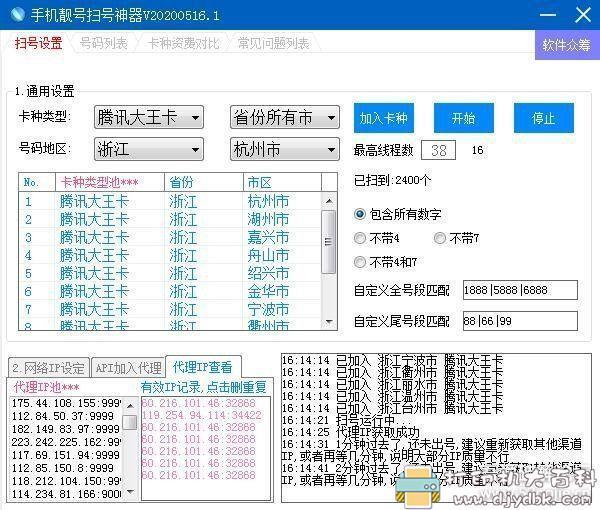The height and width of the screenshot is (510, 600).
Task: Expand the 腾讯大王卡 card type dropdown
Action: click(149, 117)
